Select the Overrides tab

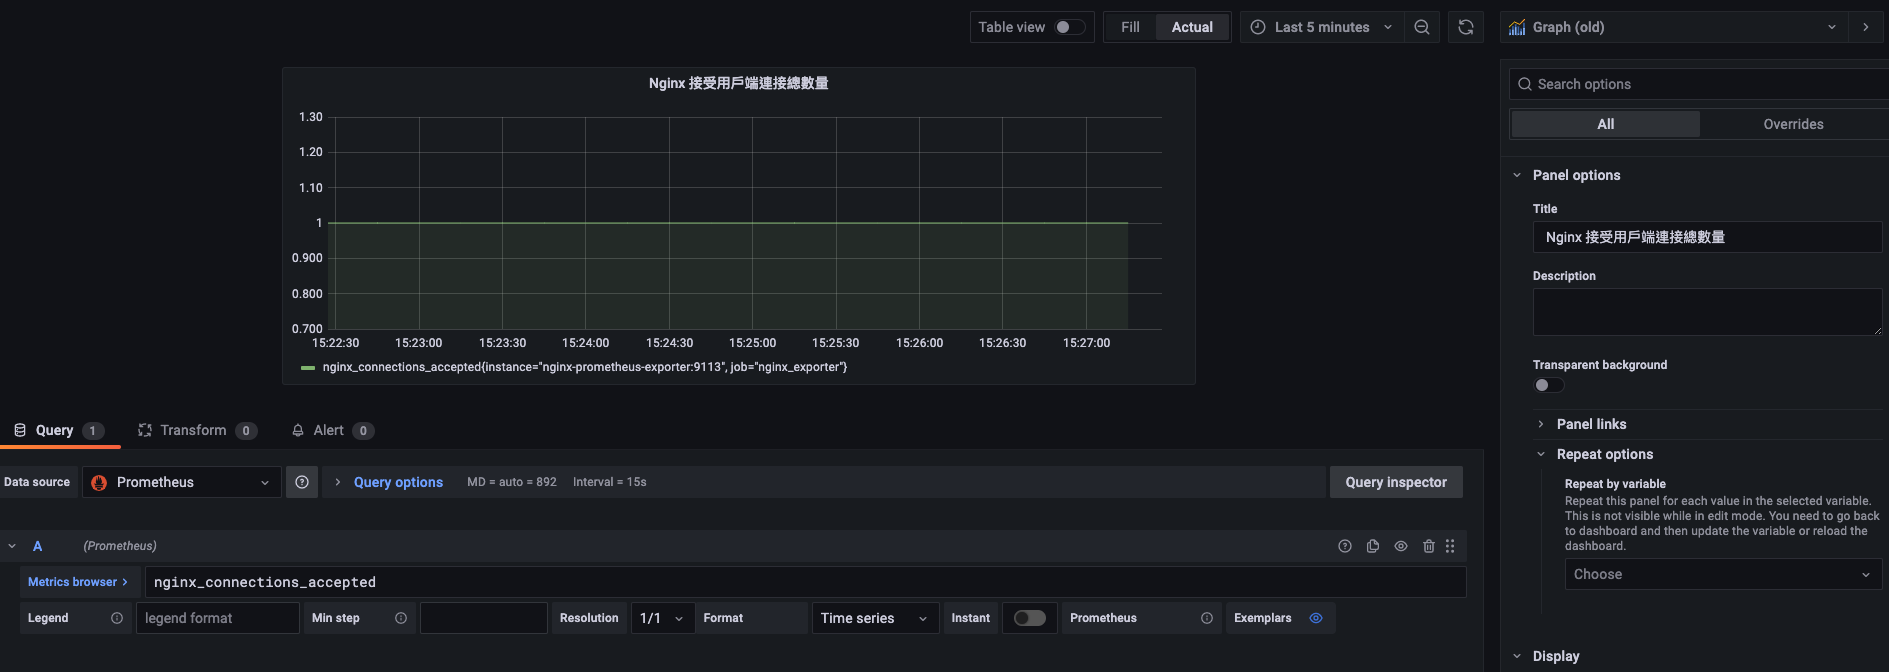pos(1793,124)
